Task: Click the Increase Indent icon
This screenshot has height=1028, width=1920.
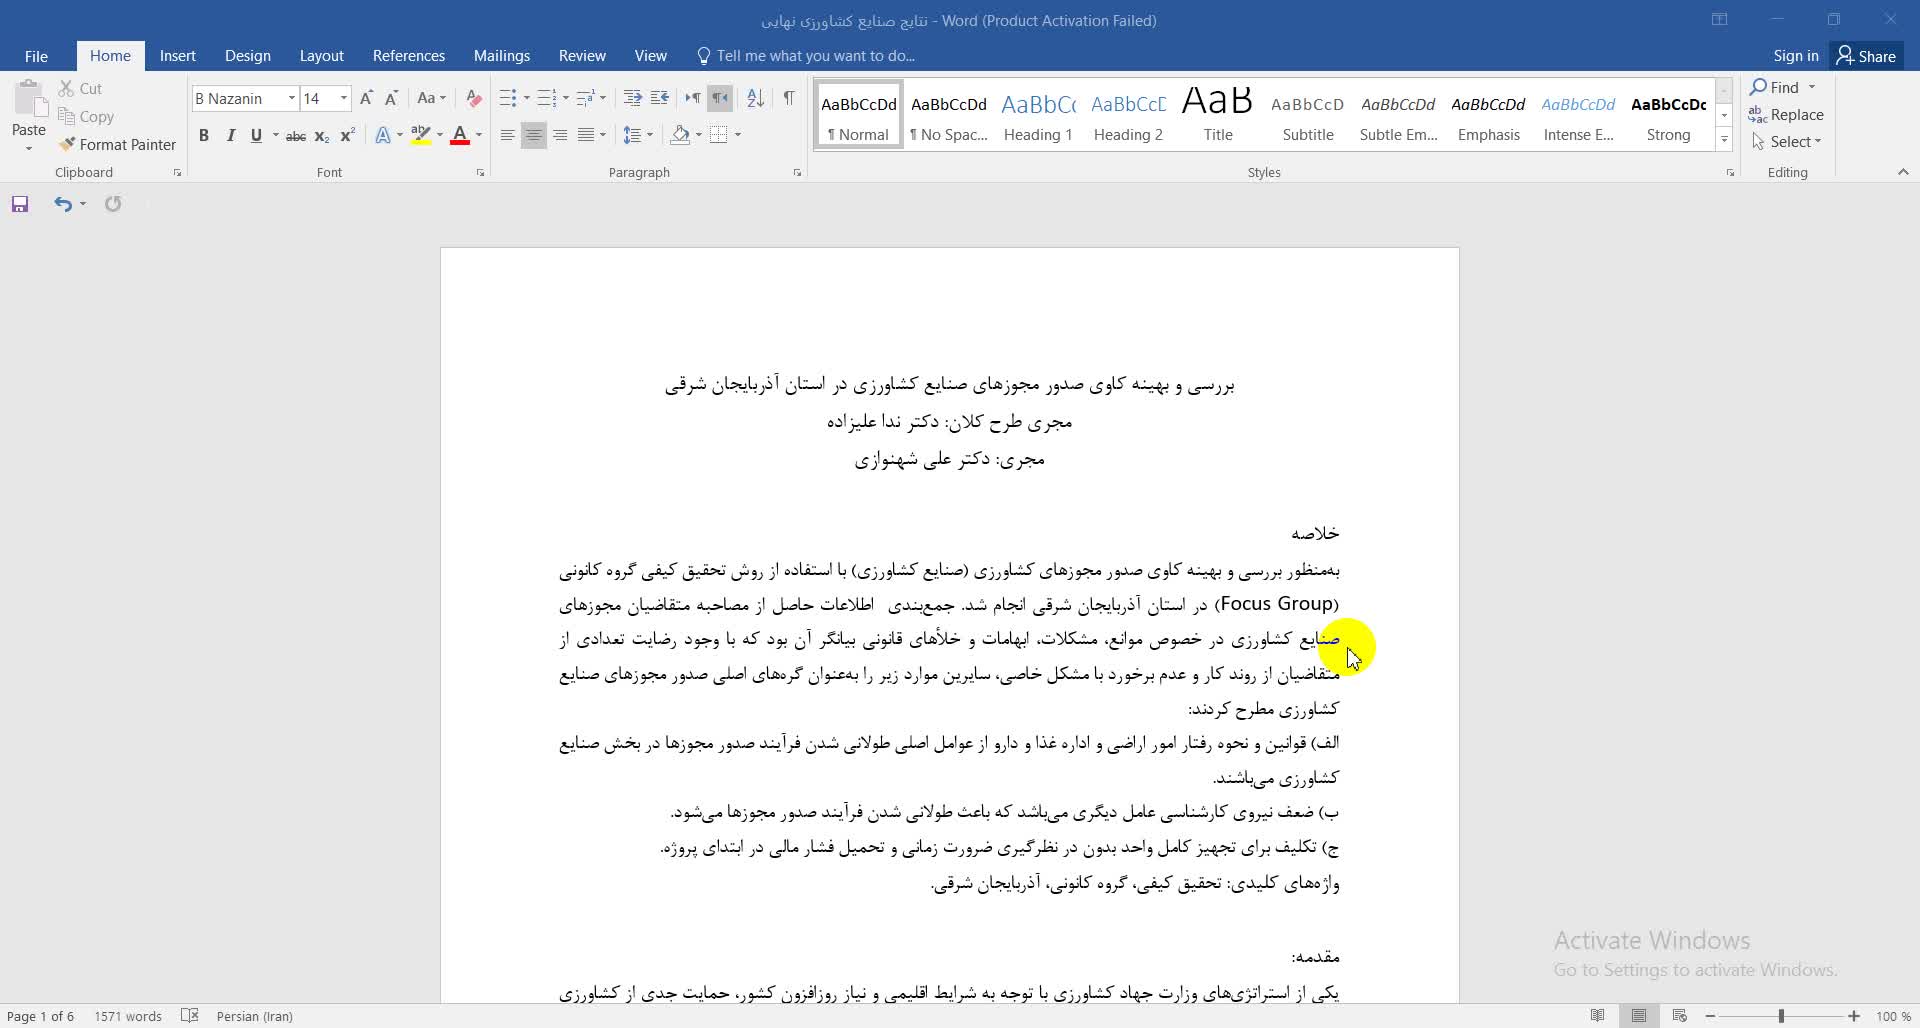Action: point(659,98)
